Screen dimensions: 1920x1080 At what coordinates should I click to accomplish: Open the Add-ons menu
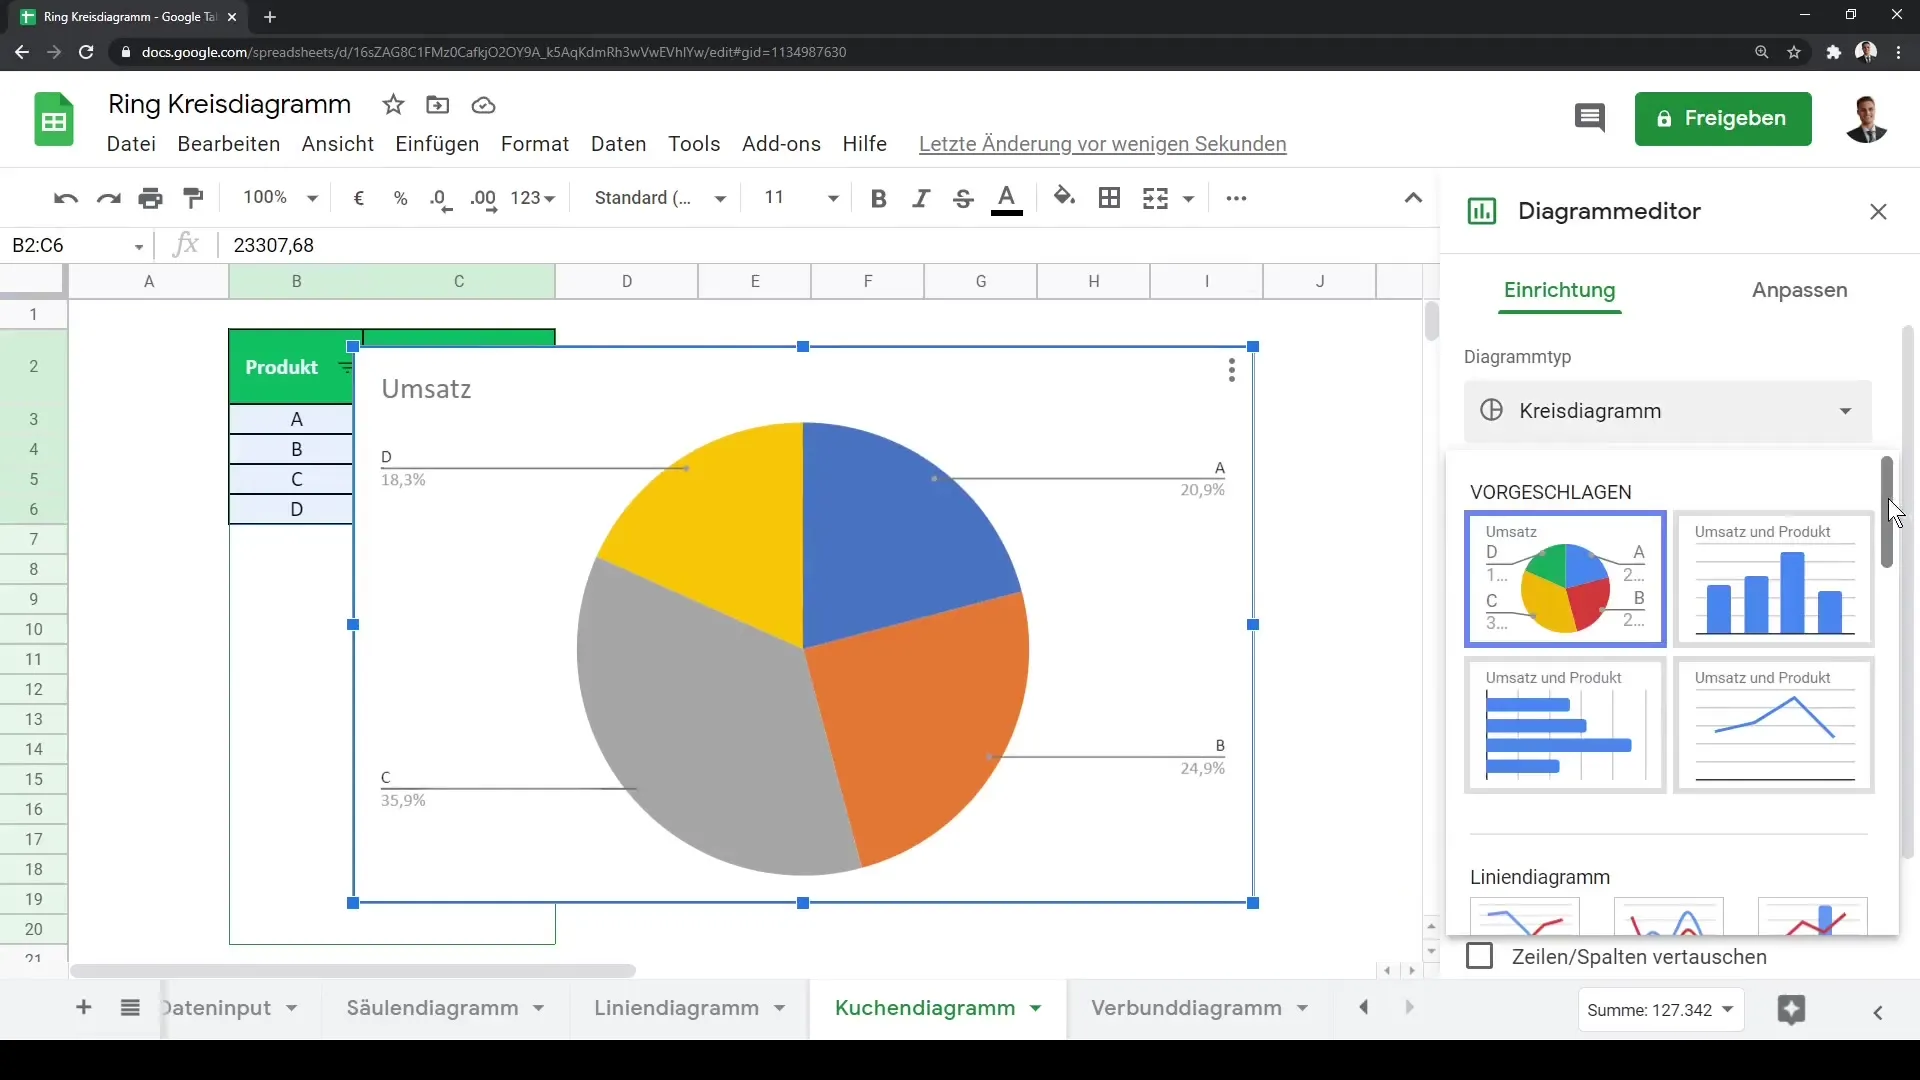781,144
